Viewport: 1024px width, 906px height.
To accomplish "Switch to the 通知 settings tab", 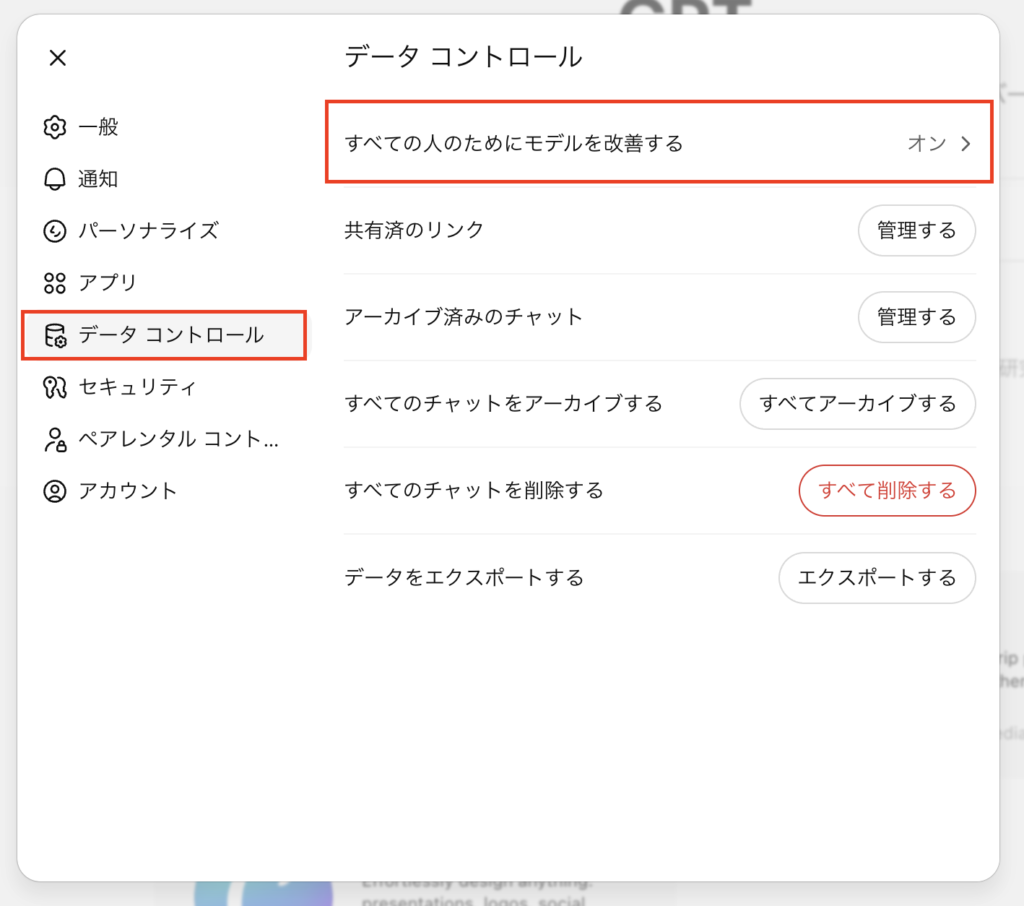I will [98, 179].
